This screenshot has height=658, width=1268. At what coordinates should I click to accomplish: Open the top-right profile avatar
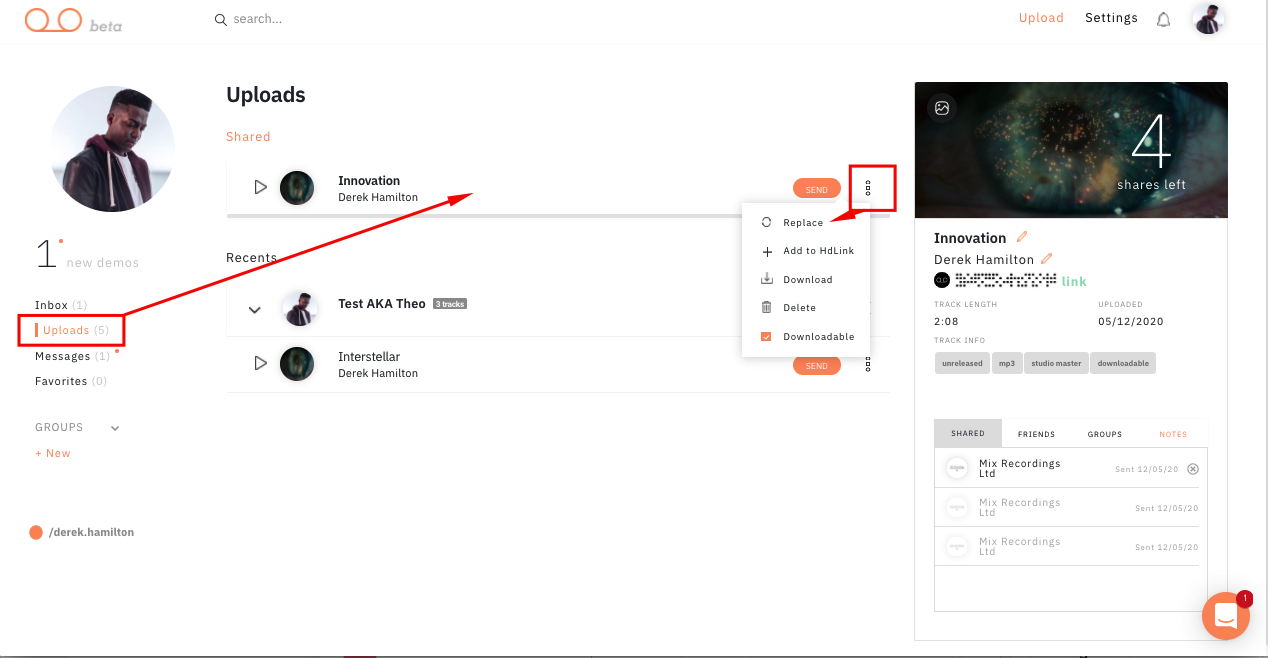tap(1207, 18)
